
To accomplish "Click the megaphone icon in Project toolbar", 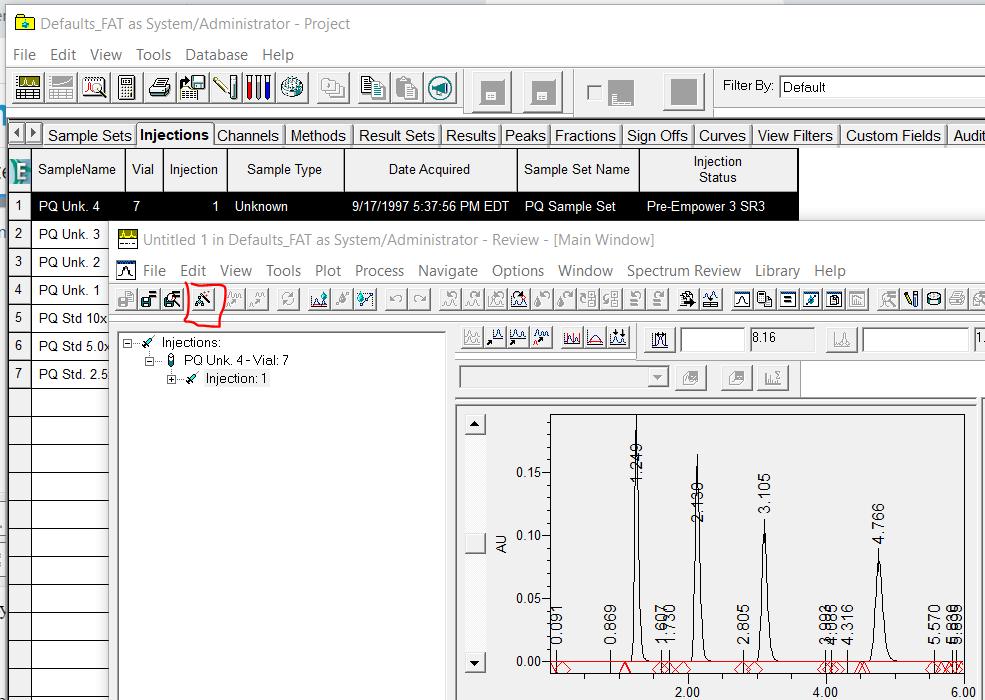I will (x=440, y=88).
